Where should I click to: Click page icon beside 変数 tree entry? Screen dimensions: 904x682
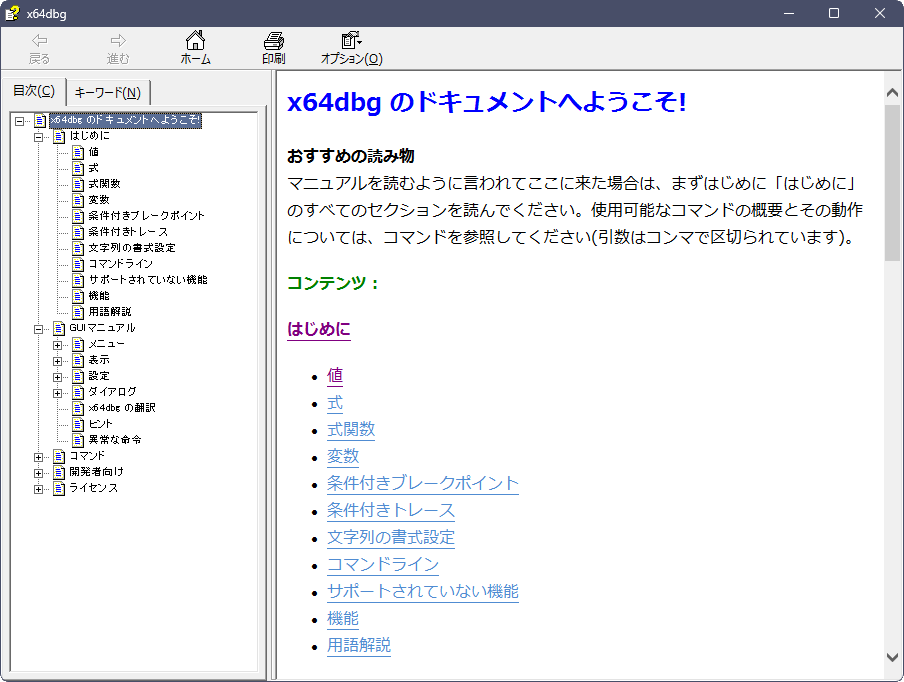click(x=78, y=200)
